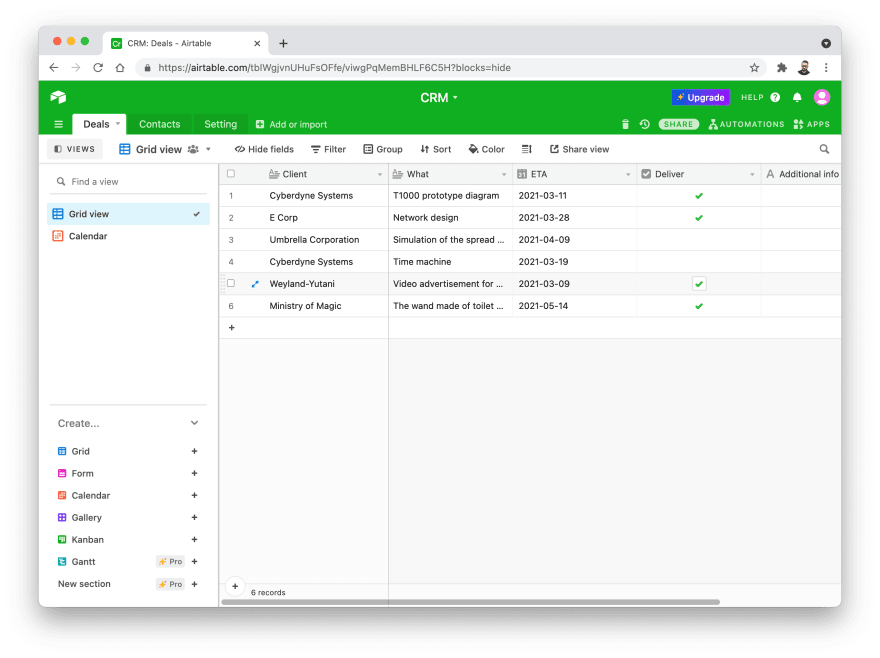Click the SHARE button

679,124
